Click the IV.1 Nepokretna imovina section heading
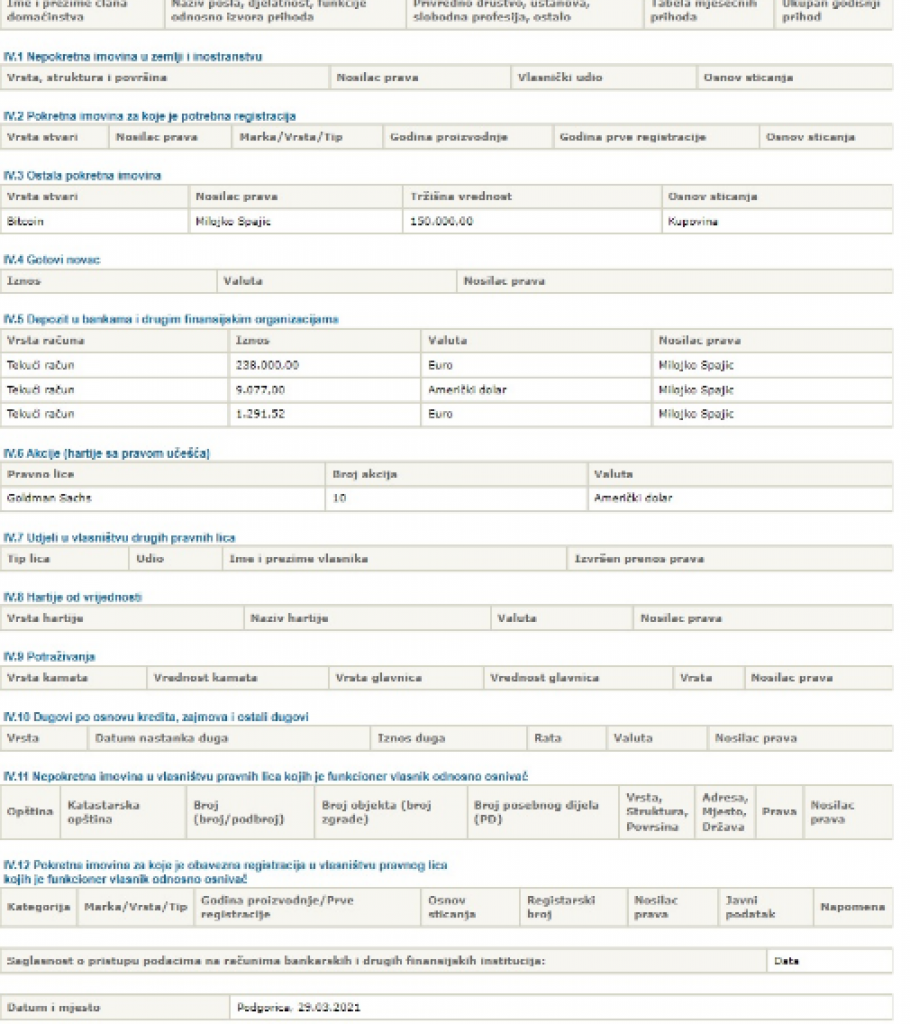 133,56
